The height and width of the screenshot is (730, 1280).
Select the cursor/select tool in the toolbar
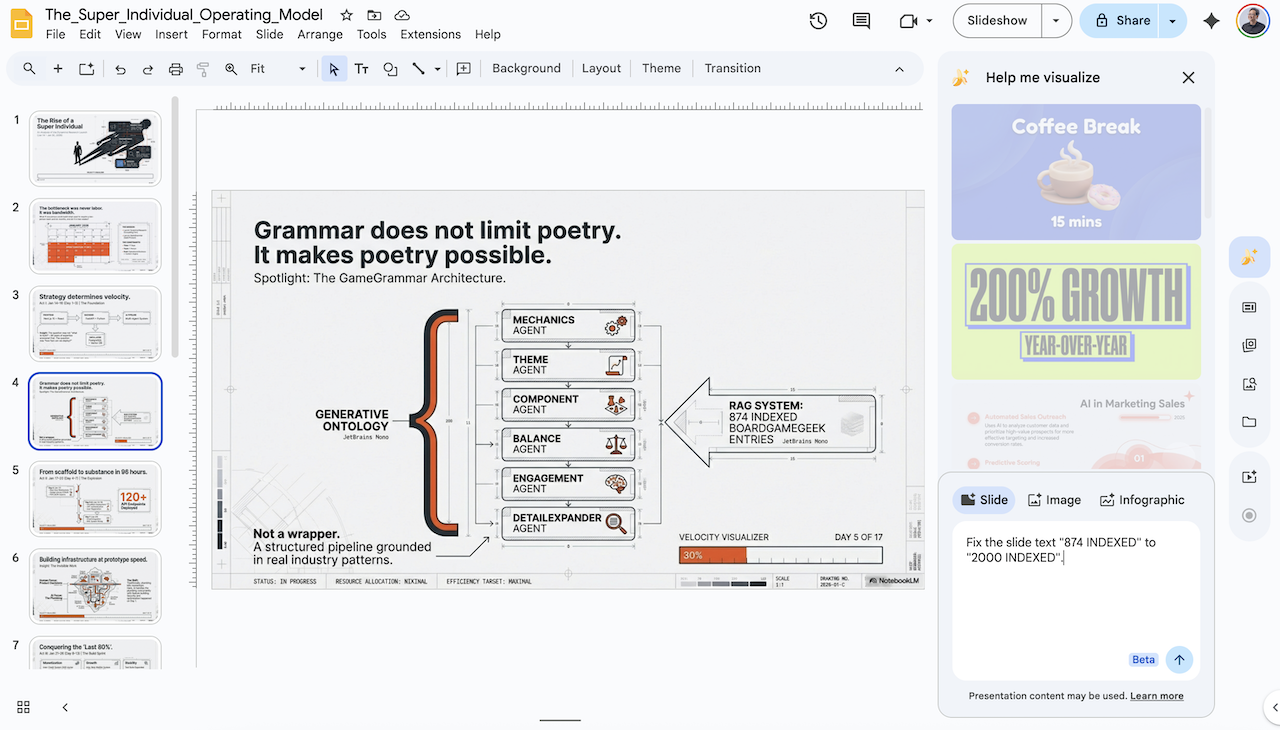point(334,68)
